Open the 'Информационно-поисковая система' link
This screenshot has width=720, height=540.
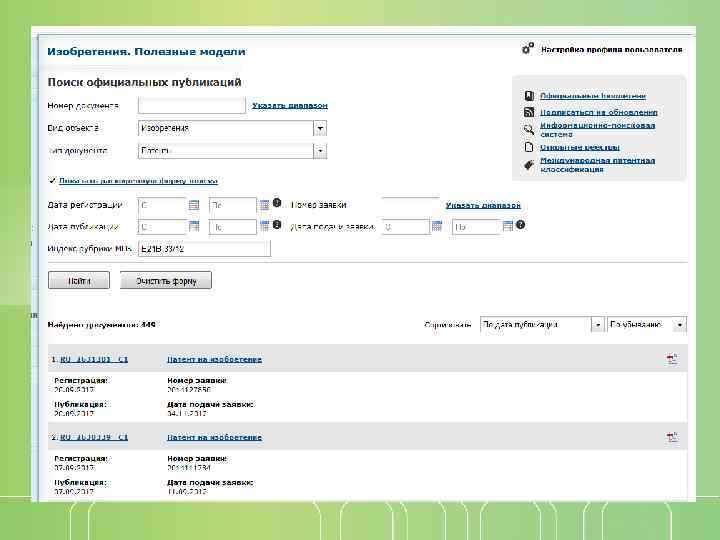(x=597, y=129)
